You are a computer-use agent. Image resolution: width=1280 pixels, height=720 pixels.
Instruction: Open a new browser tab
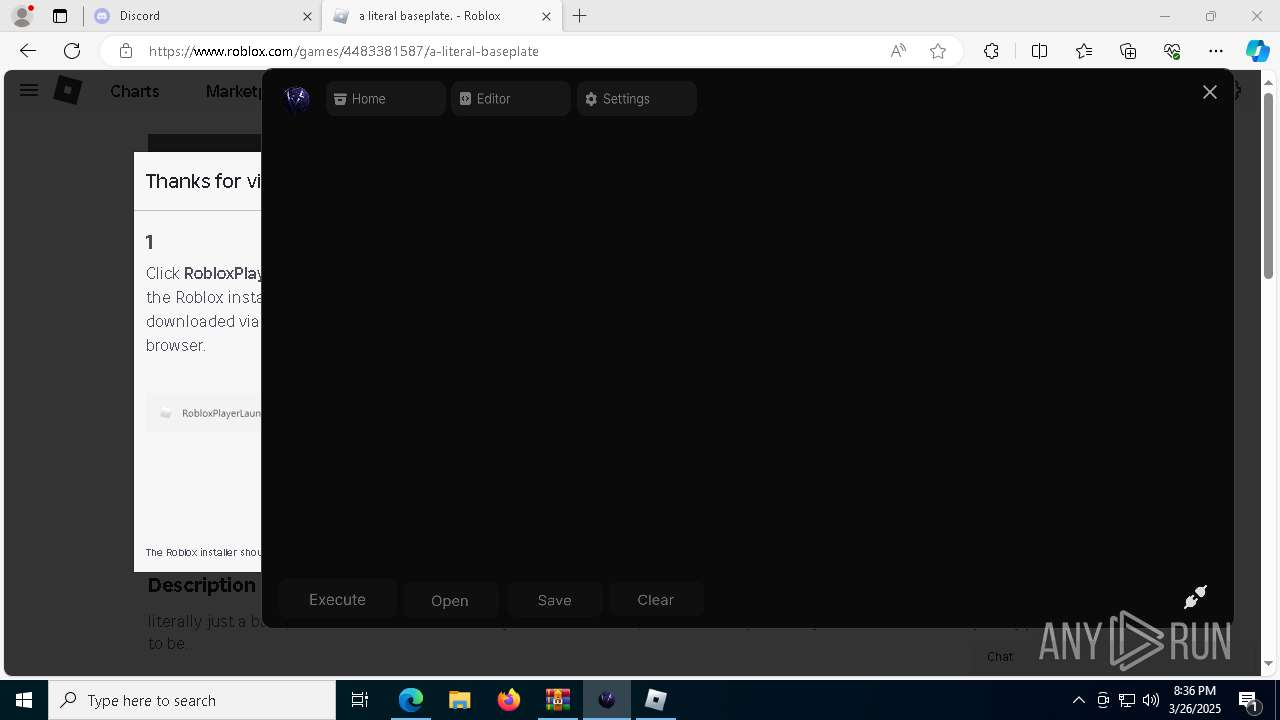[x=580, y=16]
